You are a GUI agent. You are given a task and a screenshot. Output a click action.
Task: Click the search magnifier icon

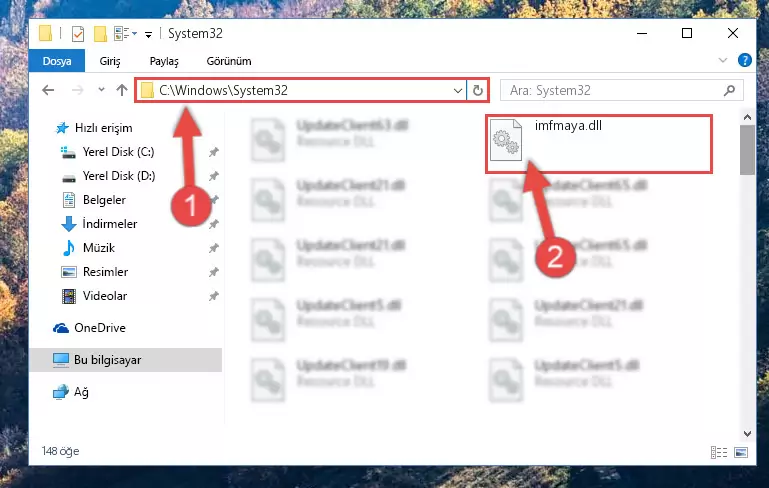click(729, 90)
